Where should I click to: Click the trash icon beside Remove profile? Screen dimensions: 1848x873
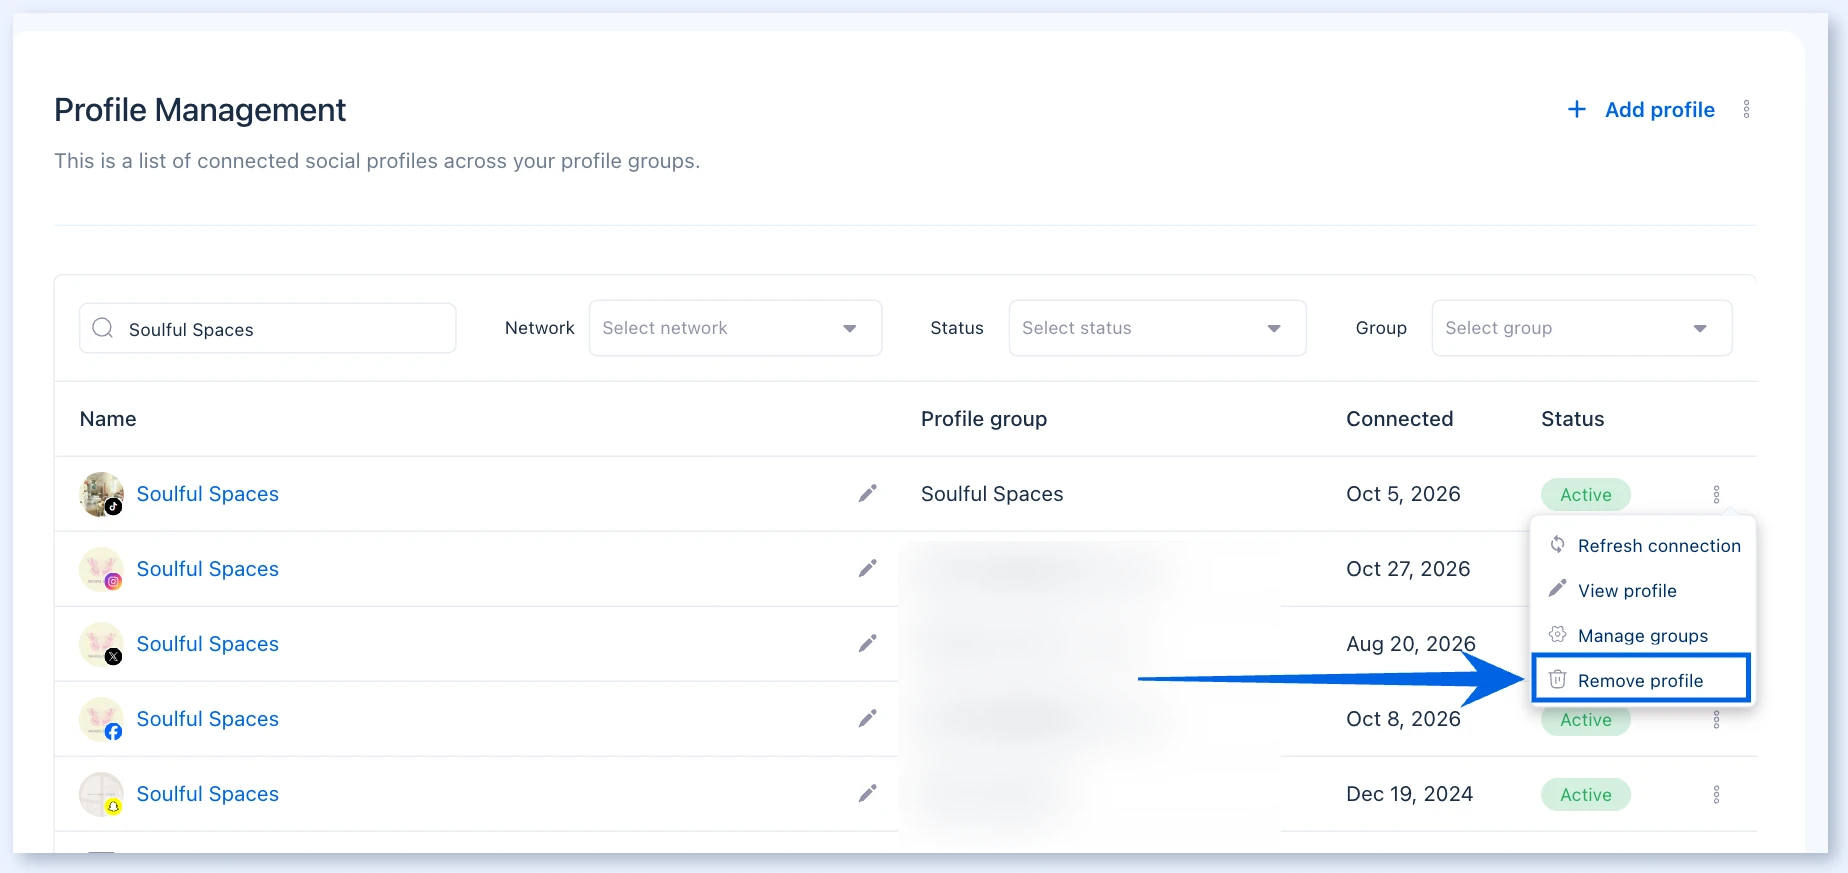point(1557,680)
